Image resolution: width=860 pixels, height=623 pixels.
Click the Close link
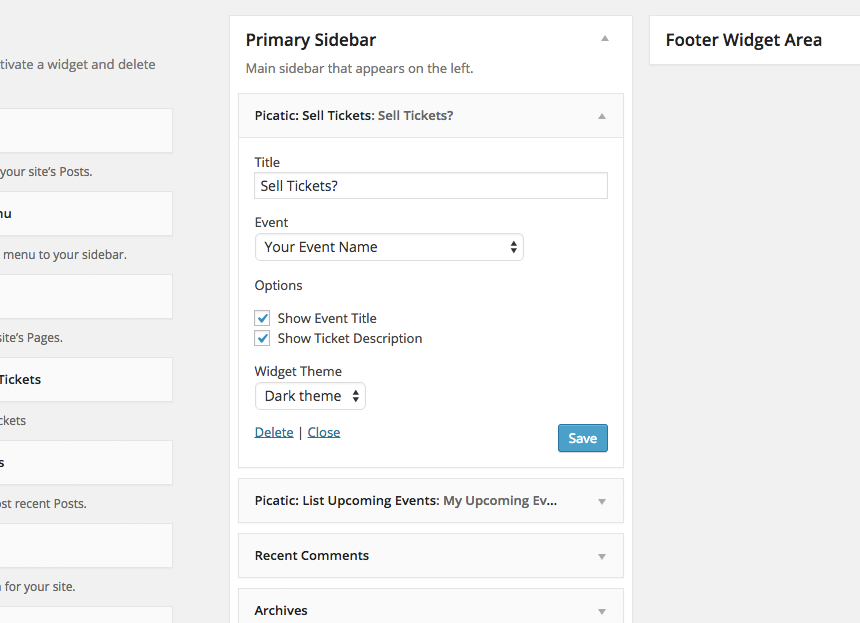pyautogui.click(x=324, y=432)
